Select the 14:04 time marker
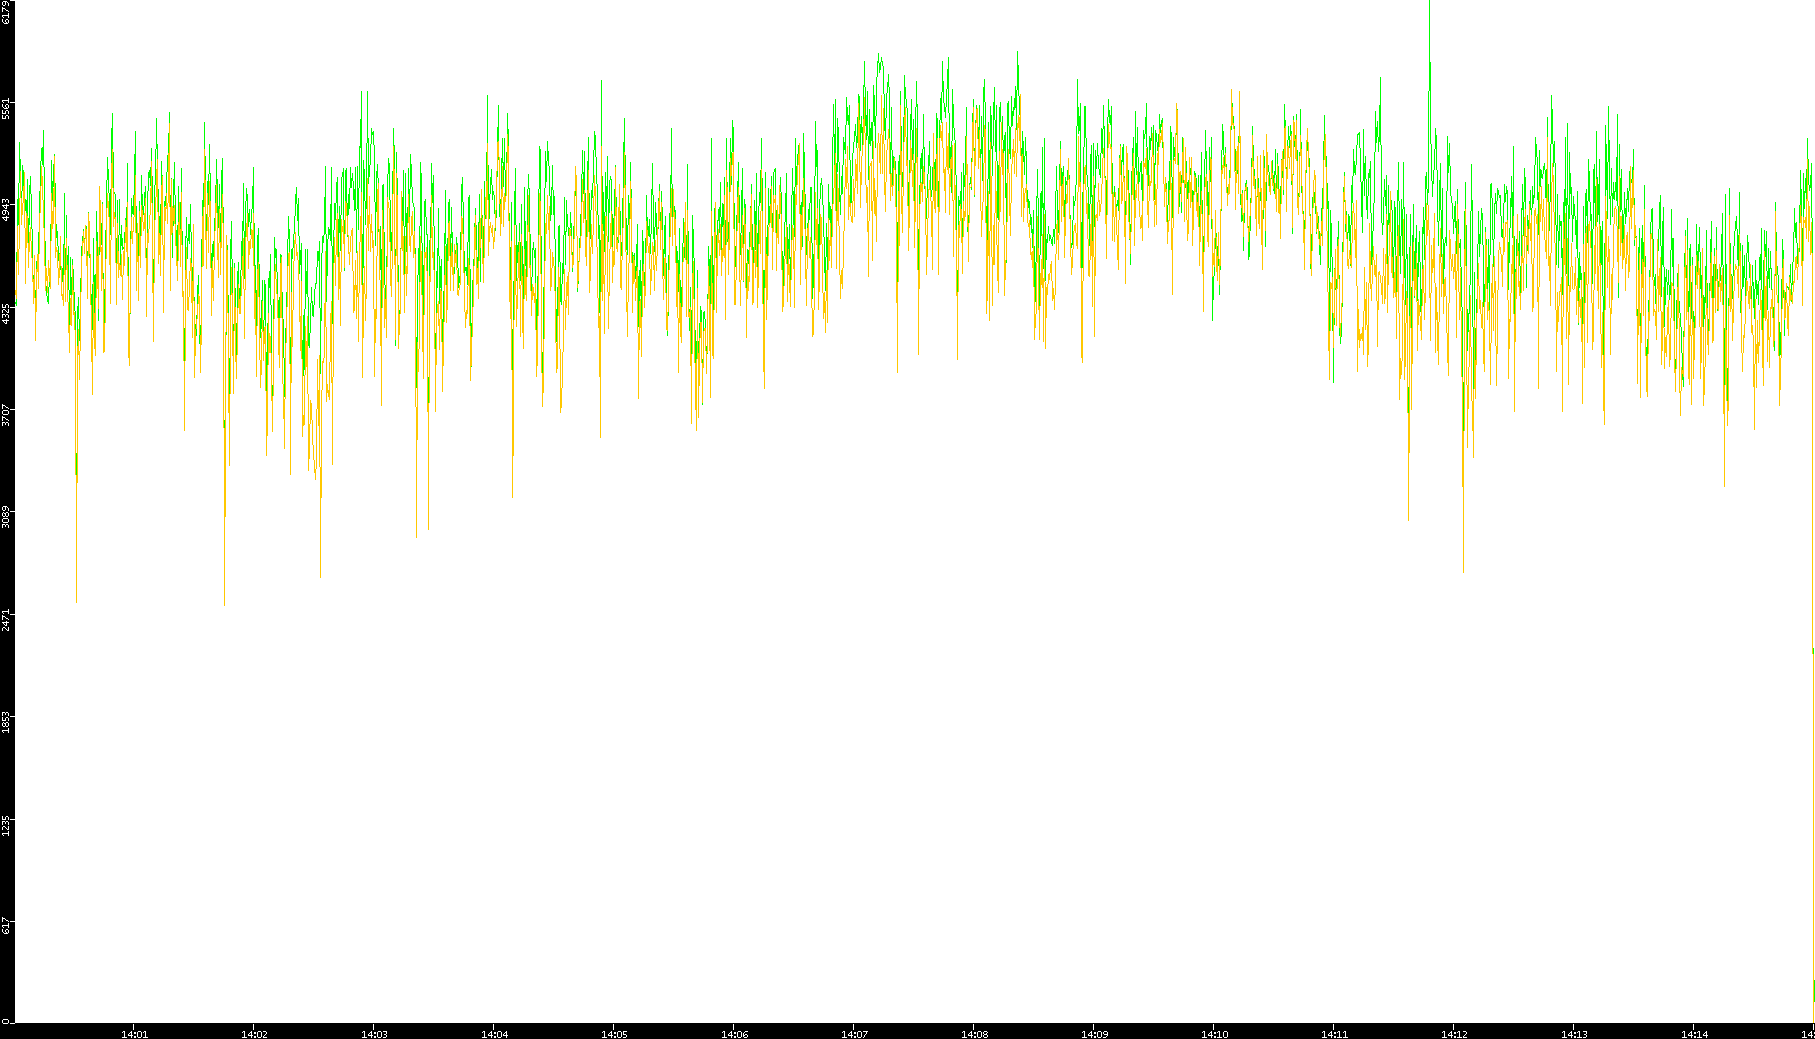Image resolution: width=1815 pixels, height=1039 pixels. click(494, 1034)
